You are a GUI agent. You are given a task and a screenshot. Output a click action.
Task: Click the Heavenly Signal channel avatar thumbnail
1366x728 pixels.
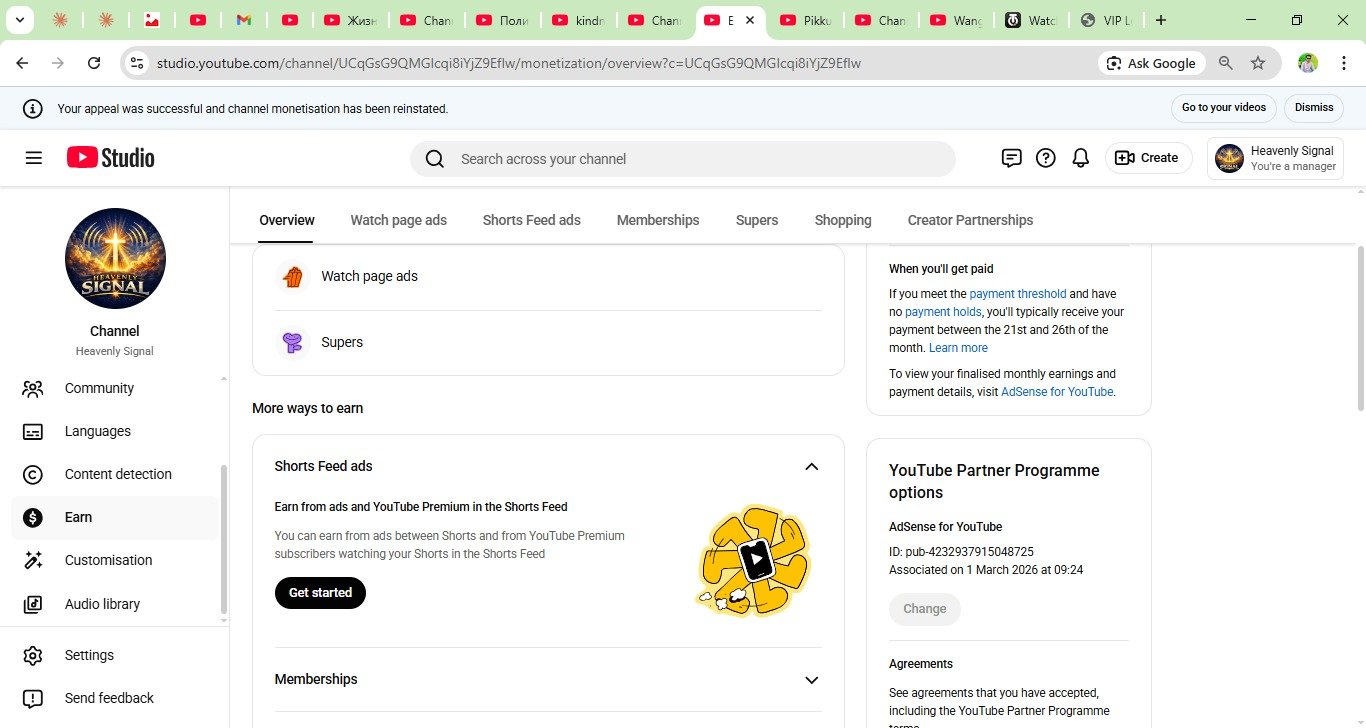115,258
